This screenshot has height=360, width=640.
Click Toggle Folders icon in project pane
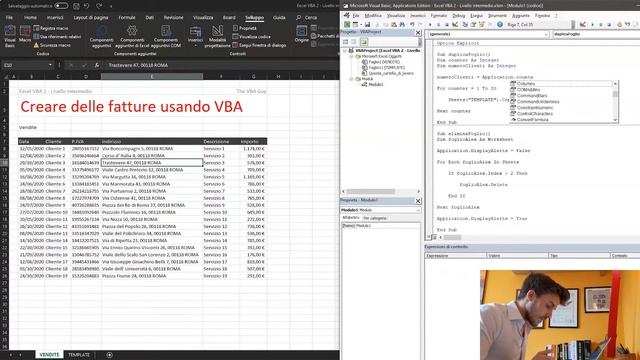(x=363, y=42)
